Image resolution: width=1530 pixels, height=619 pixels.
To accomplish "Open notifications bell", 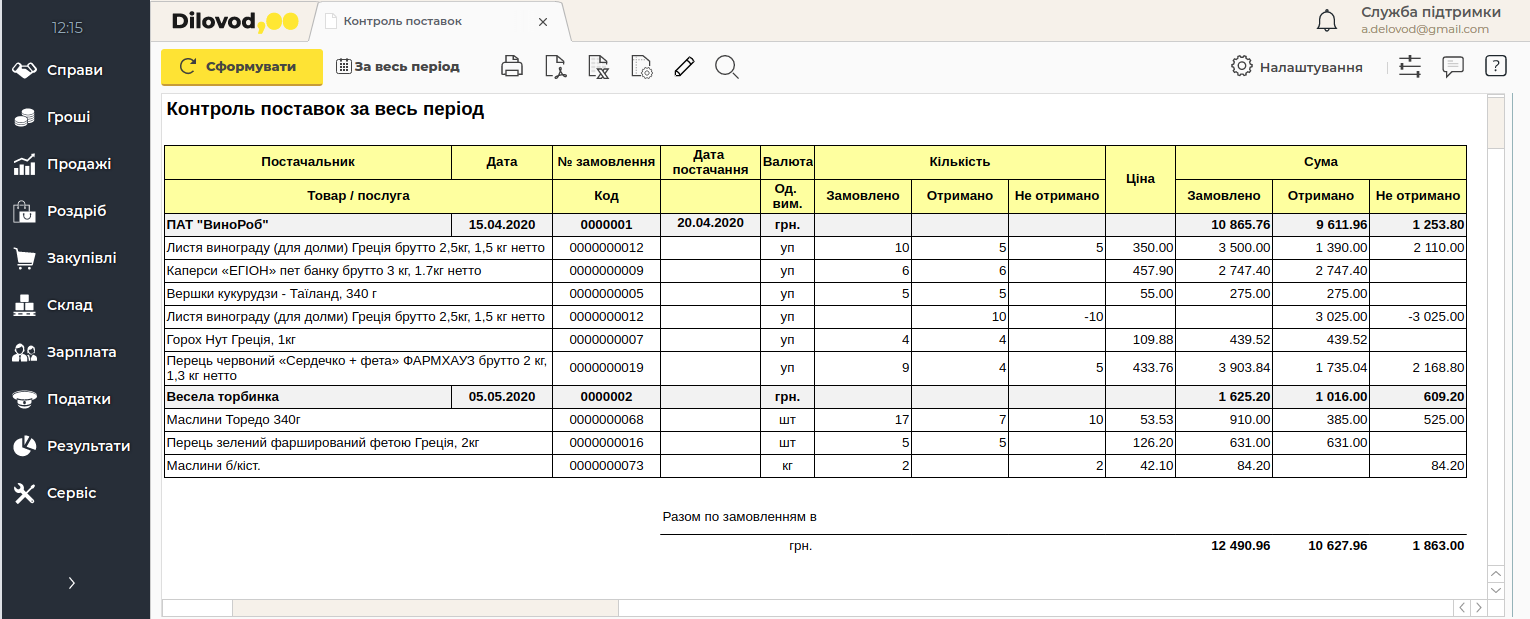I will coord(1327,21).
